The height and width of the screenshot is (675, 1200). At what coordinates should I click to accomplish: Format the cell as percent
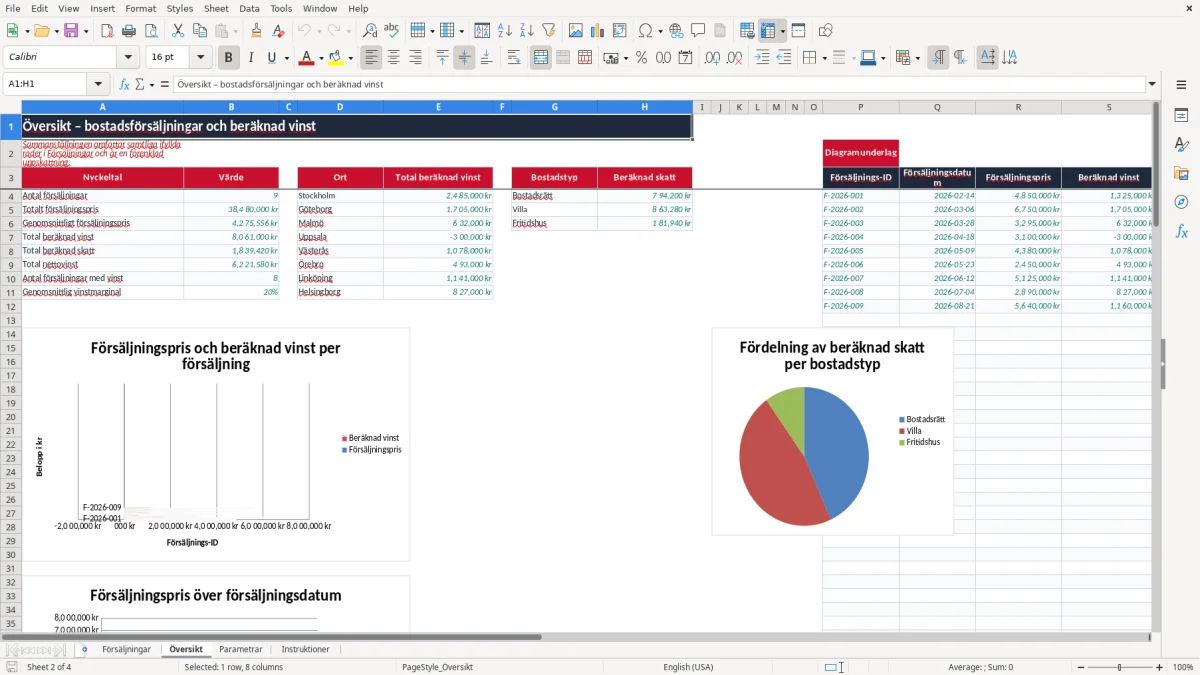tap(642, 58)
